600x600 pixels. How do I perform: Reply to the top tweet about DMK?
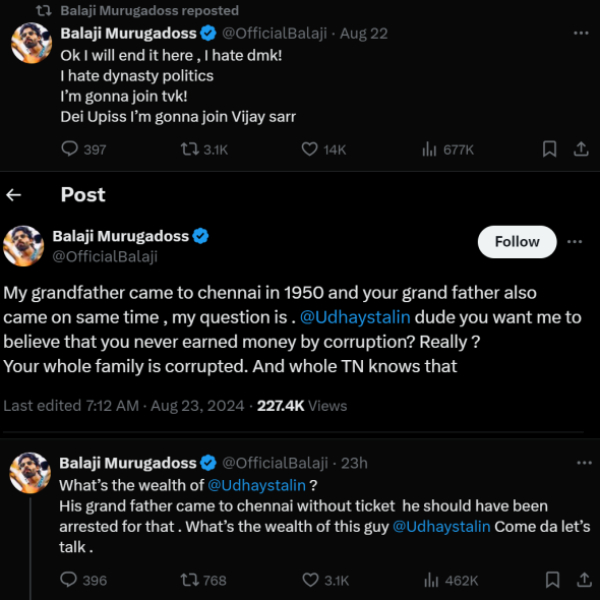(70, 149)
